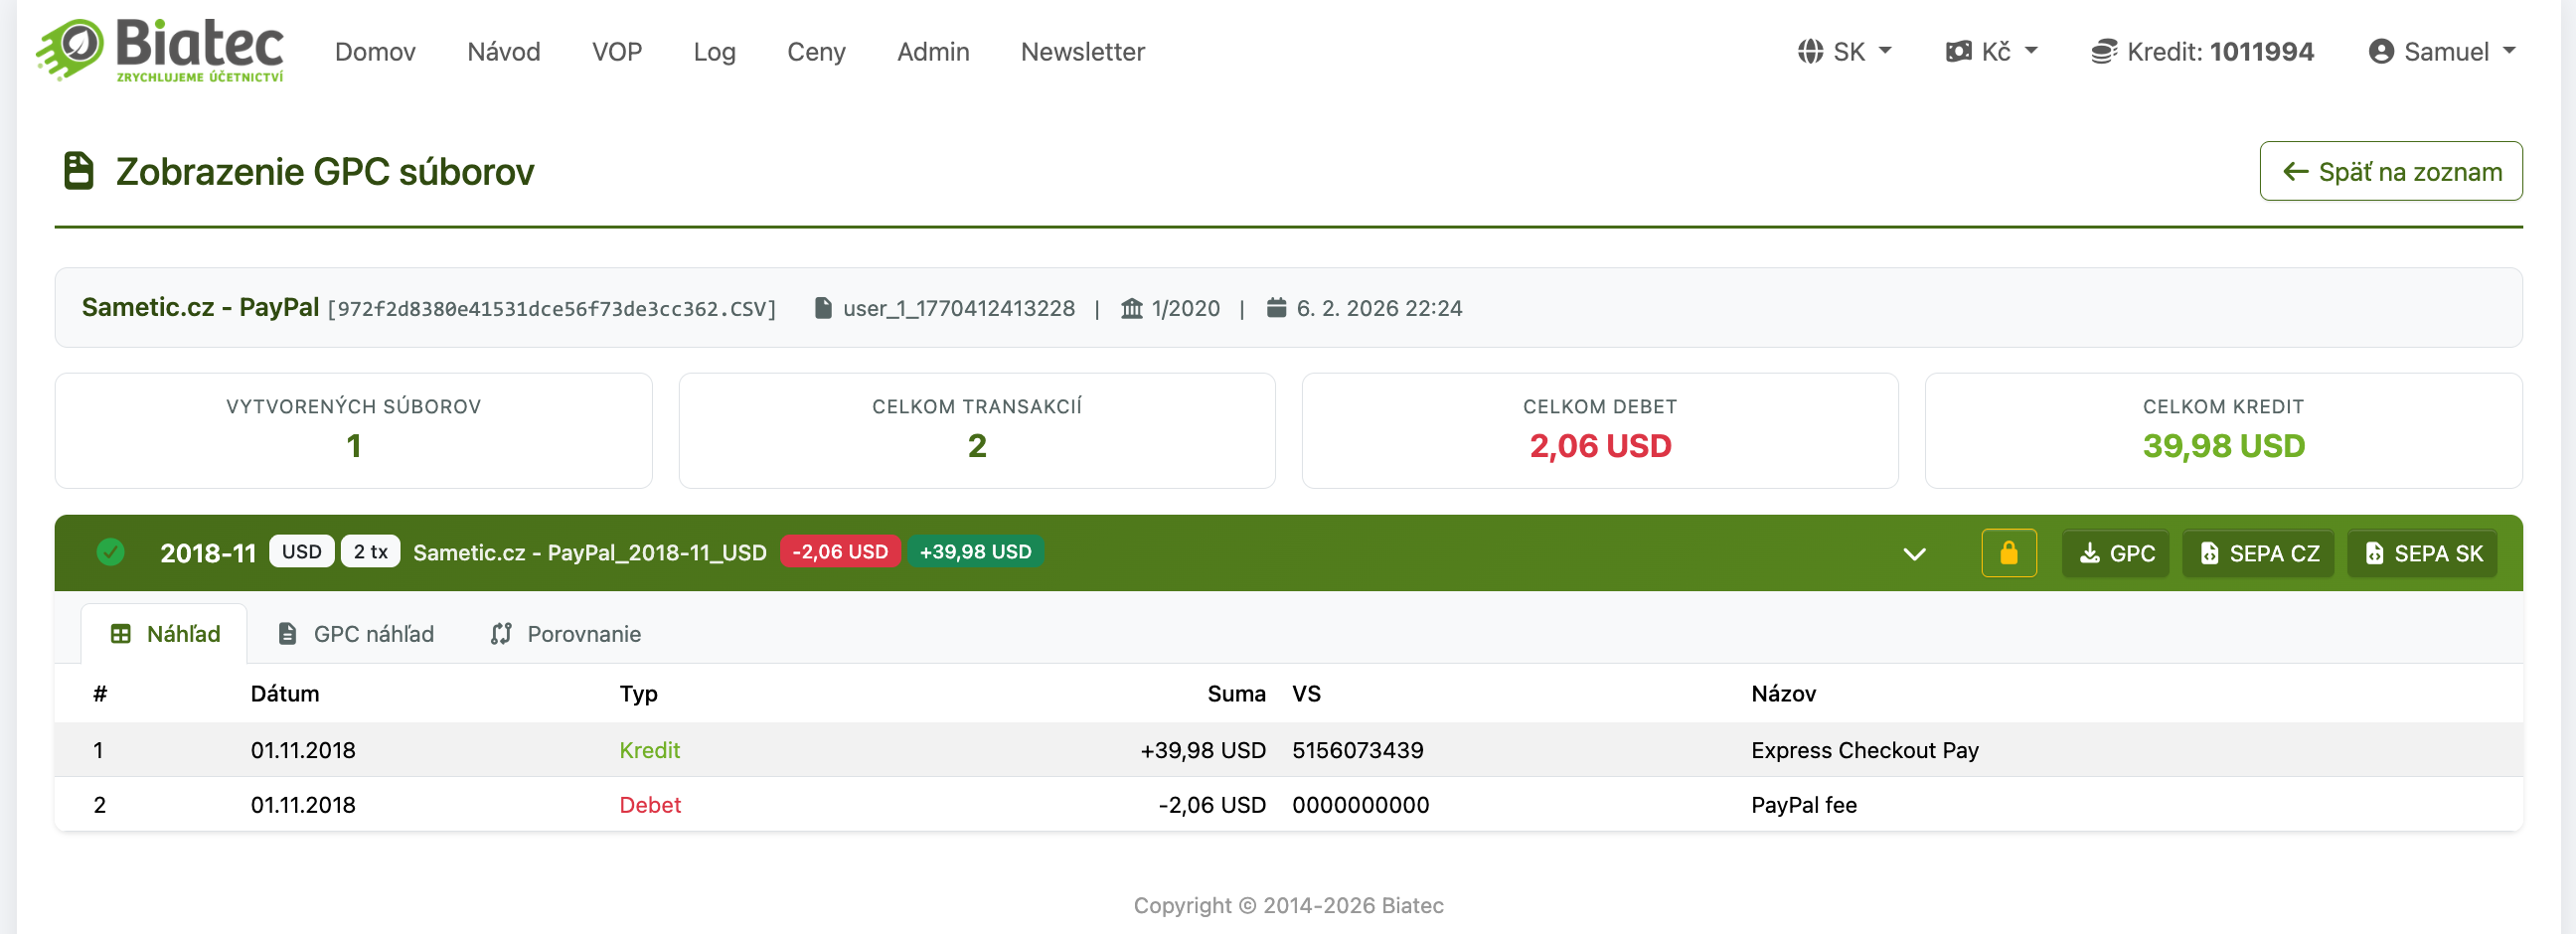Open the Newsletter link

pyautogui.click(x=1082, y=52)
